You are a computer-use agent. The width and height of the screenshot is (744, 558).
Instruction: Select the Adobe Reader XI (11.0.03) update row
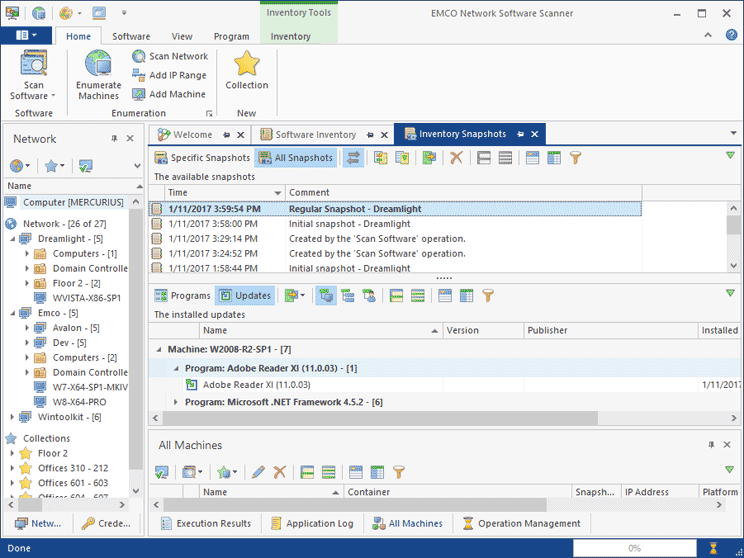click(444, 385)
